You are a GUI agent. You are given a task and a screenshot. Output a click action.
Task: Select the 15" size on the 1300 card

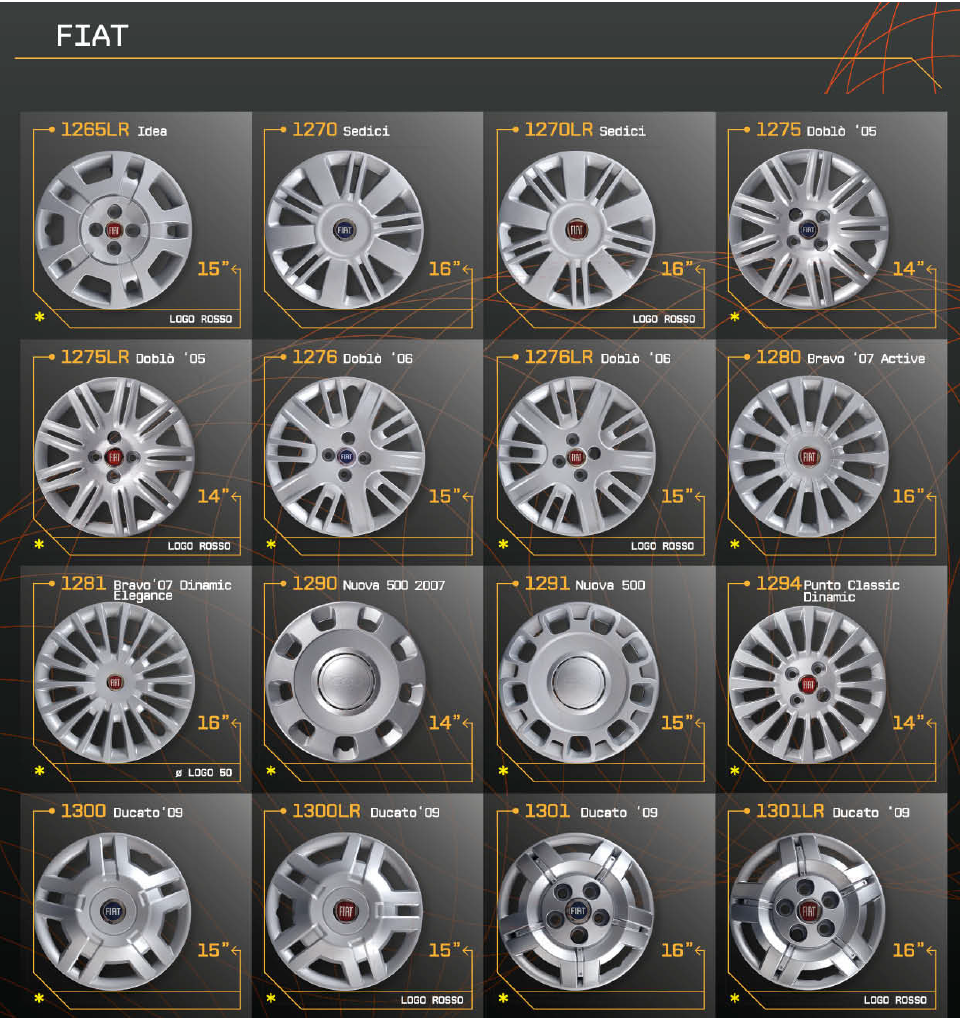coord(213,950)
